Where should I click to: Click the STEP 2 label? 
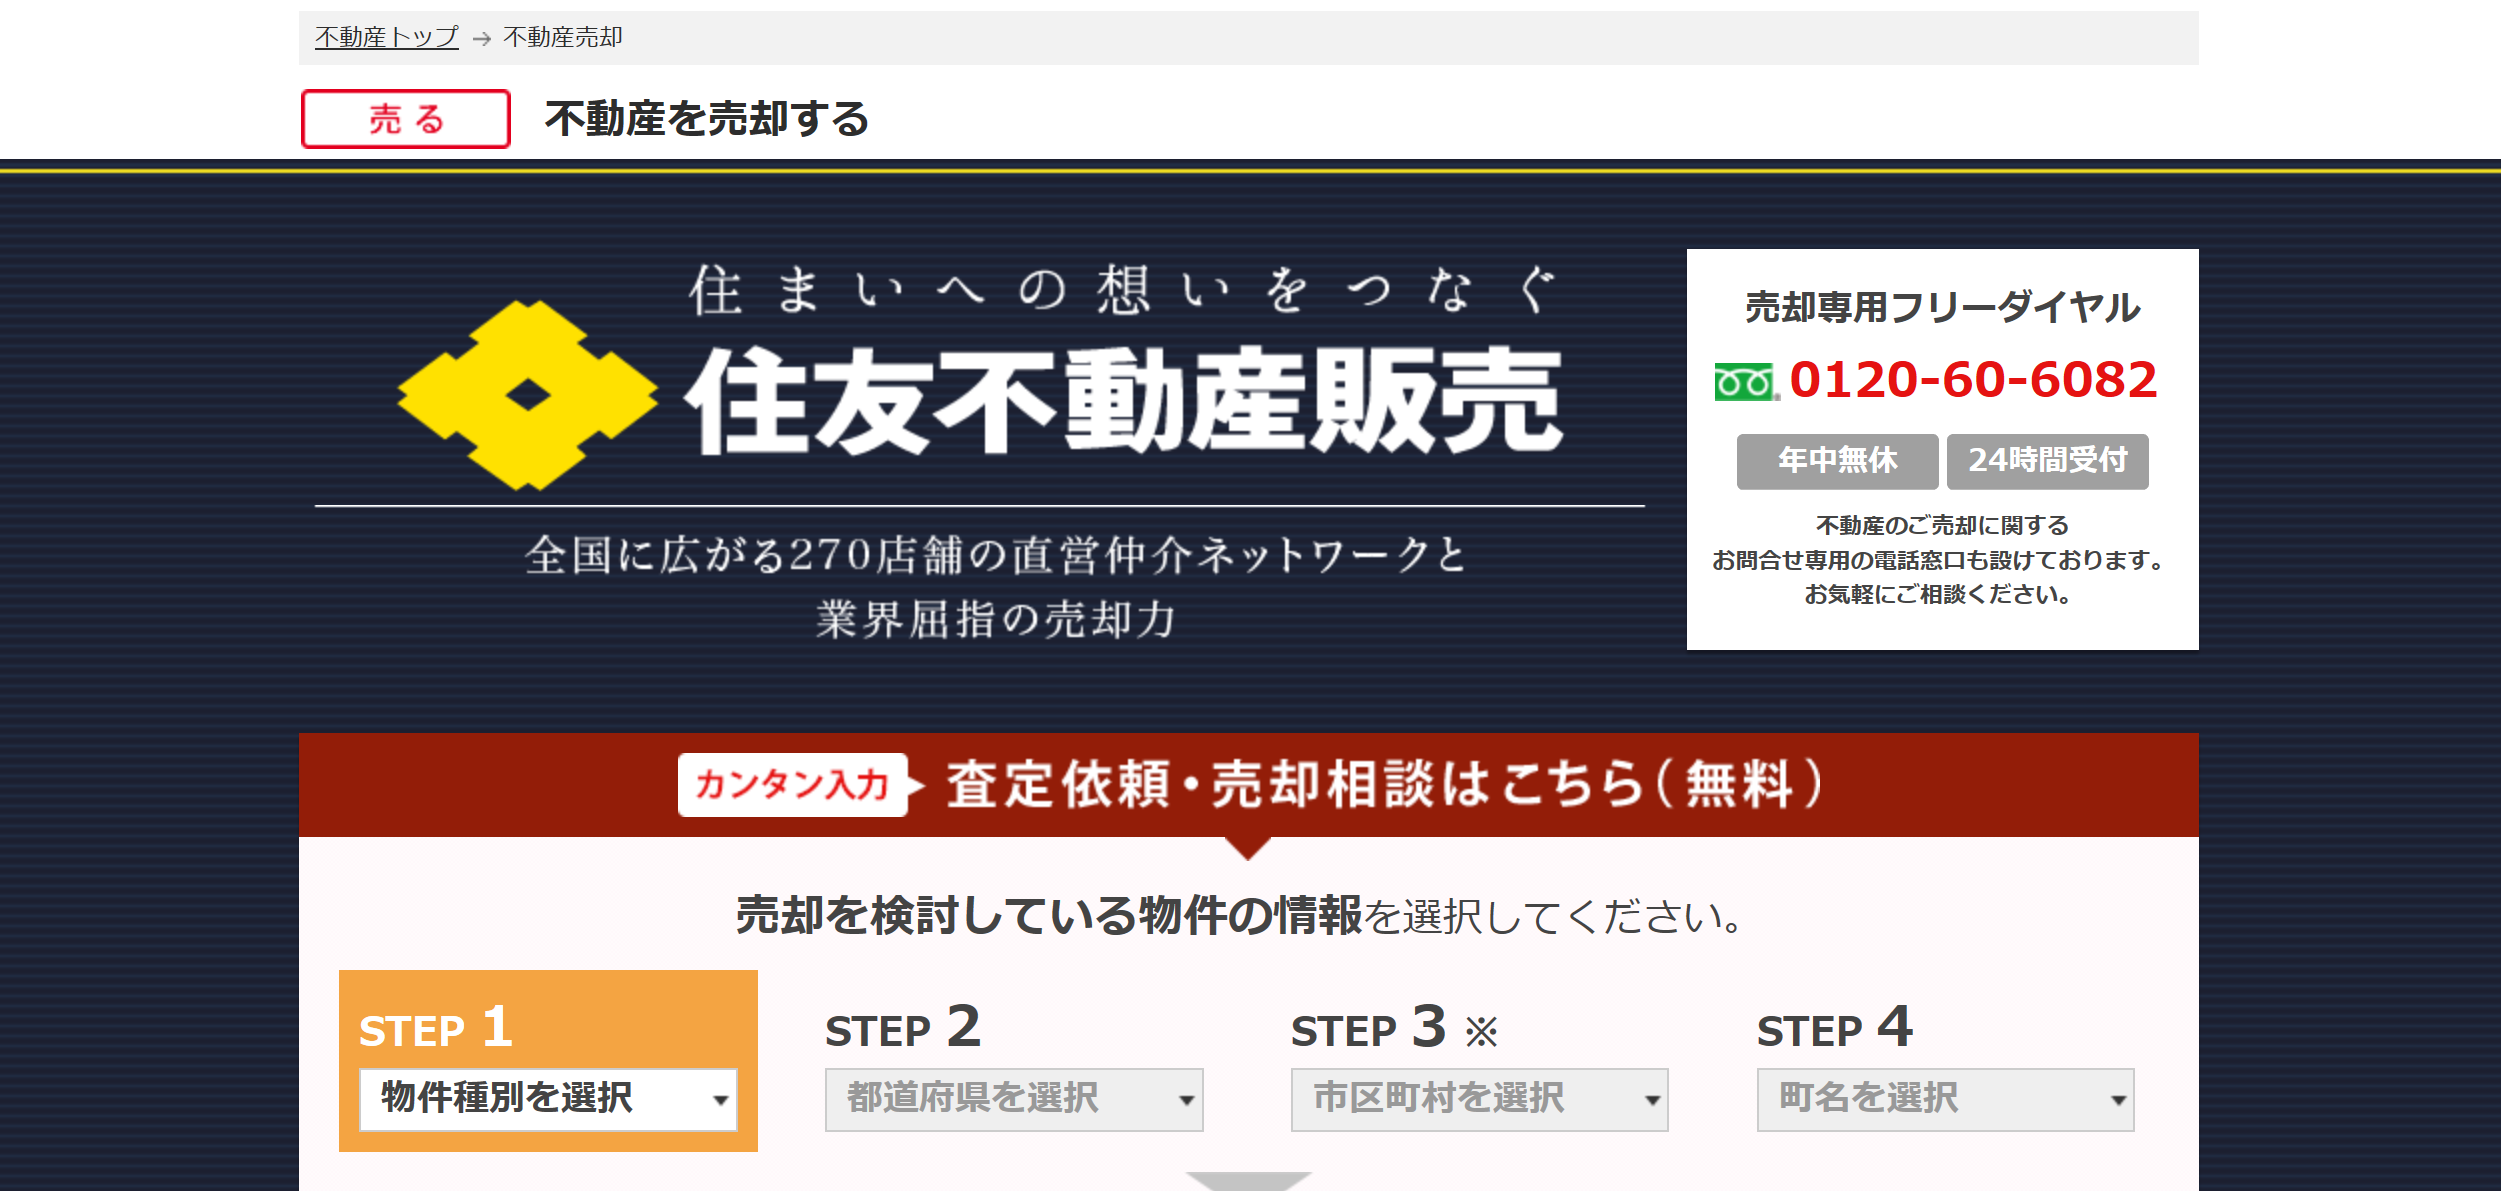pyautogui.click(x=903, y=1028)
